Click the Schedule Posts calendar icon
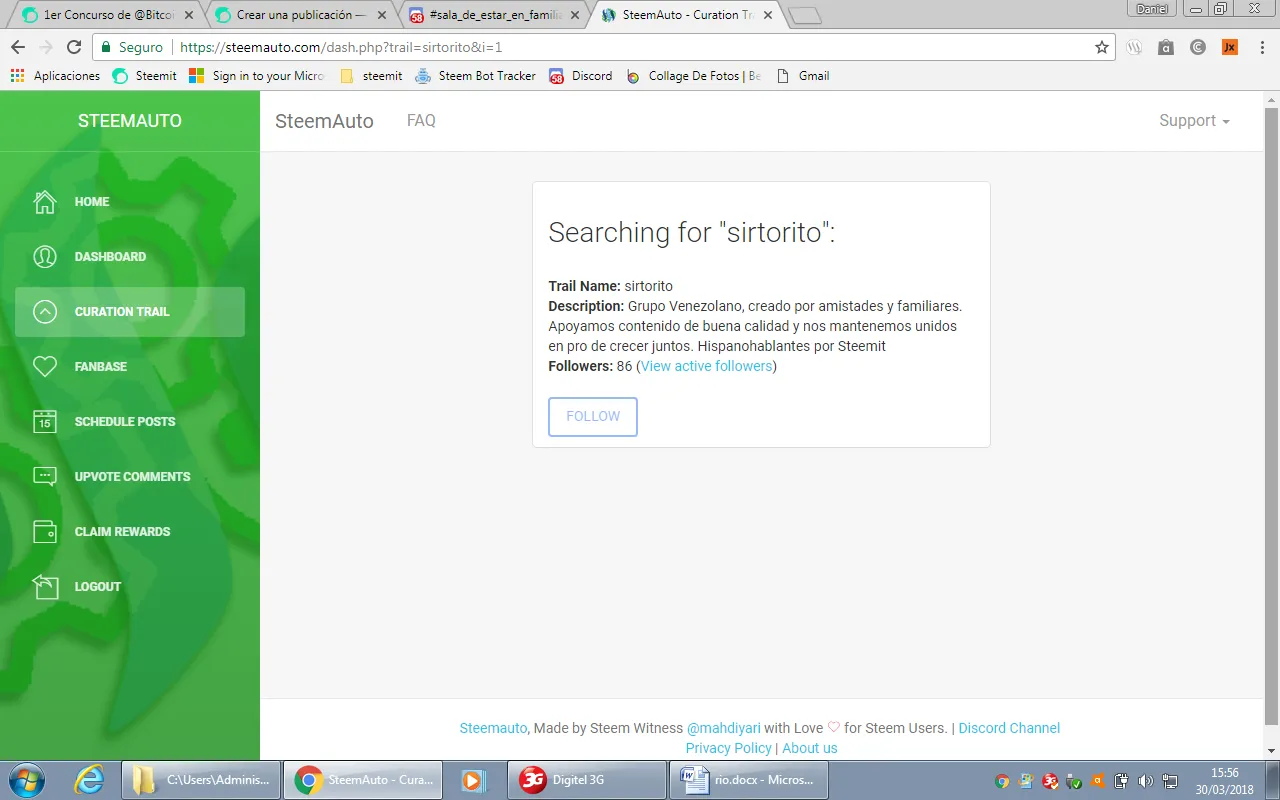The width and height of the screenshot is (1280, 800). point(45,422)
